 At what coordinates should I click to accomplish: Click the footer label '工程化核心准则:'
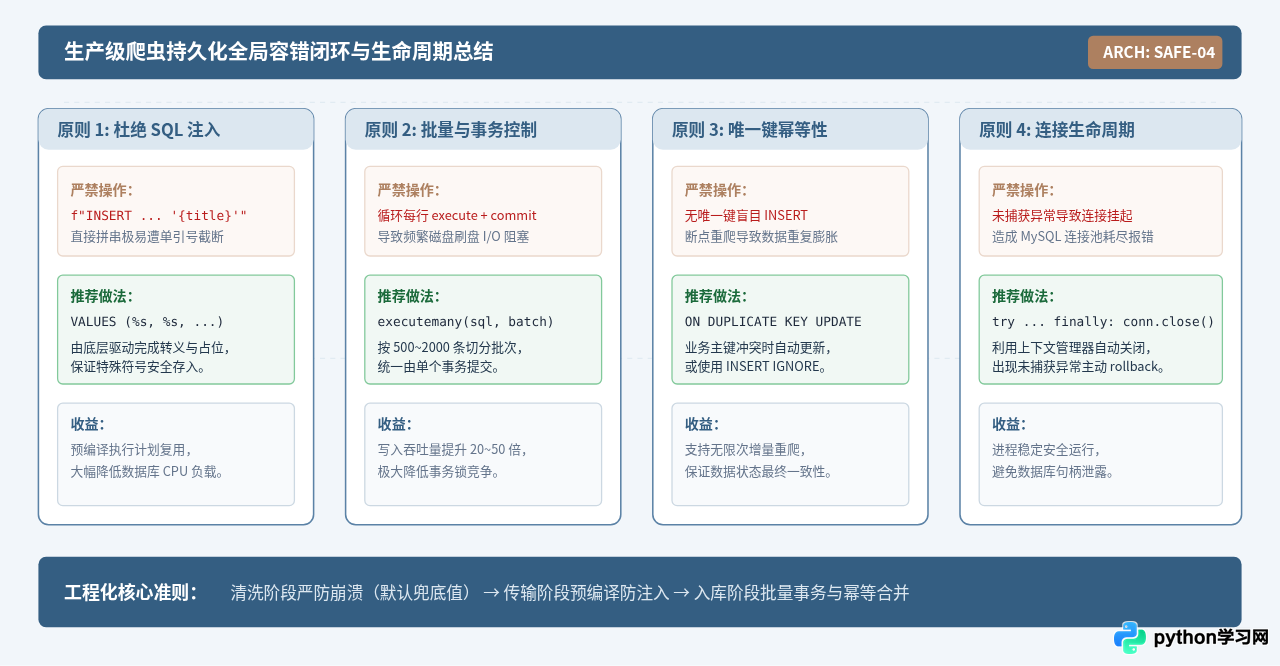(x=131, y=592)
